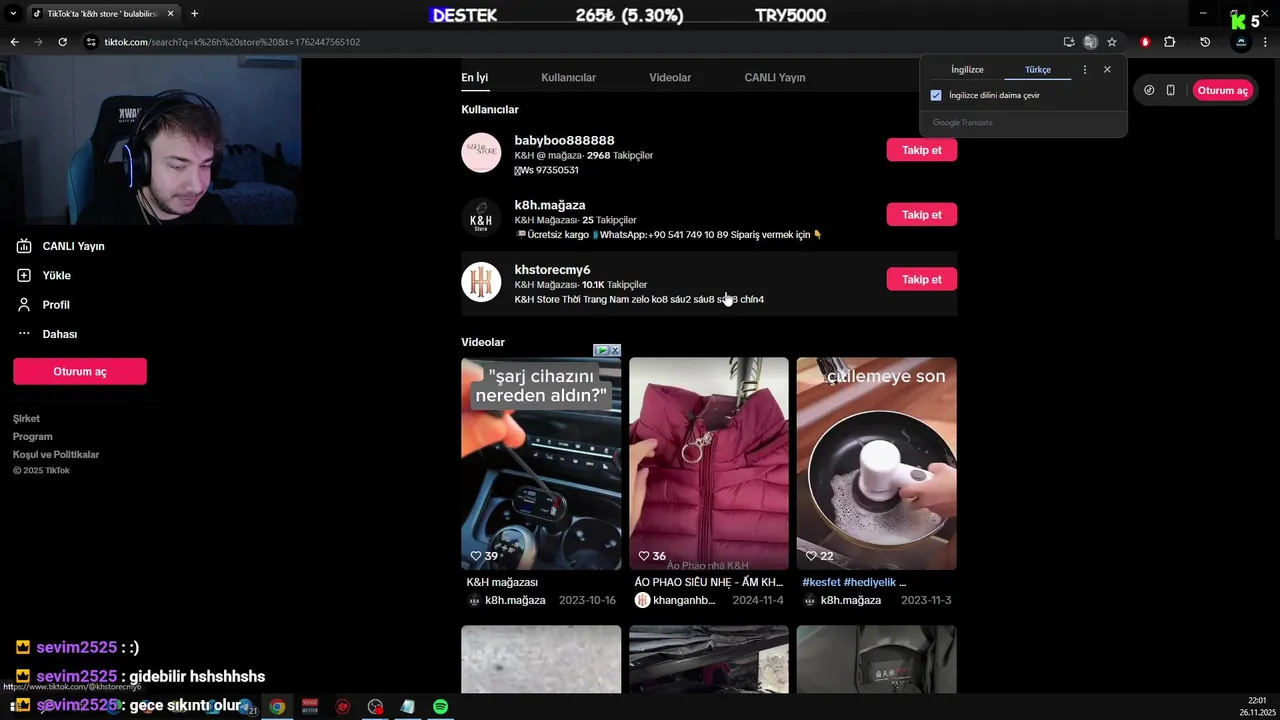Click the get app phone icon
The height and width of the screenshot is (720, 1280).
pos(1171,90)
